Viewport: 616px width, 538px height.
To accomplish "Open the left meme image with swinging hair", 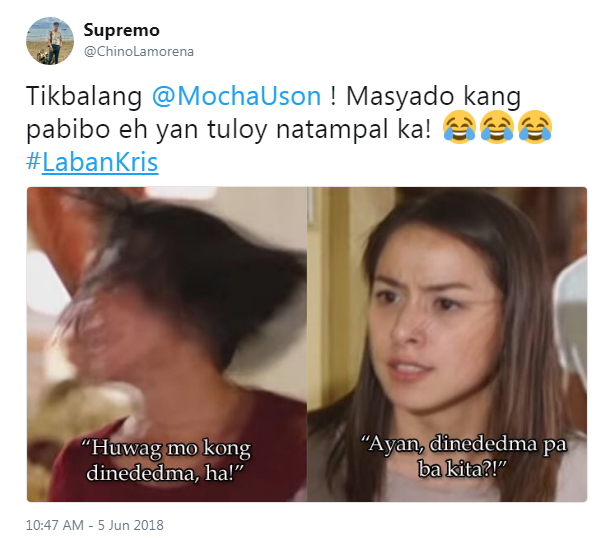I will tap(167, 344).
